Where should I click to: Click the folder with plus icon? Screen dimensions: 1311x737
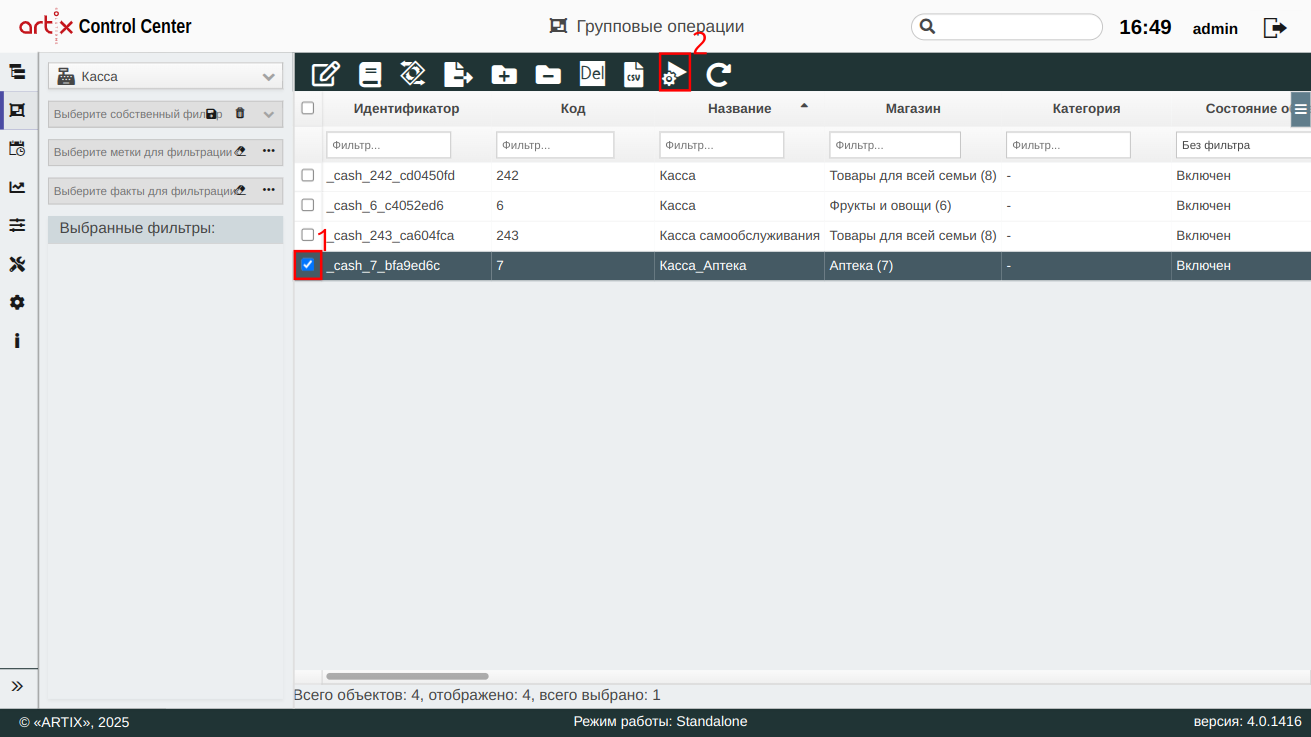tap(504, 74)
